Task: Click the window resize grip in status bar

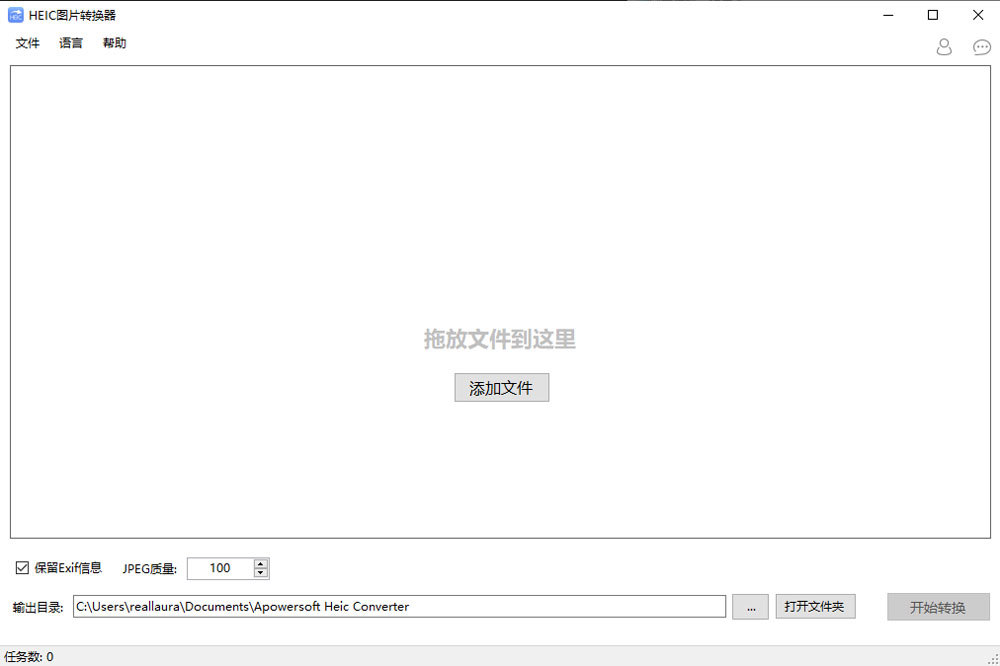Action: point(993,659)
